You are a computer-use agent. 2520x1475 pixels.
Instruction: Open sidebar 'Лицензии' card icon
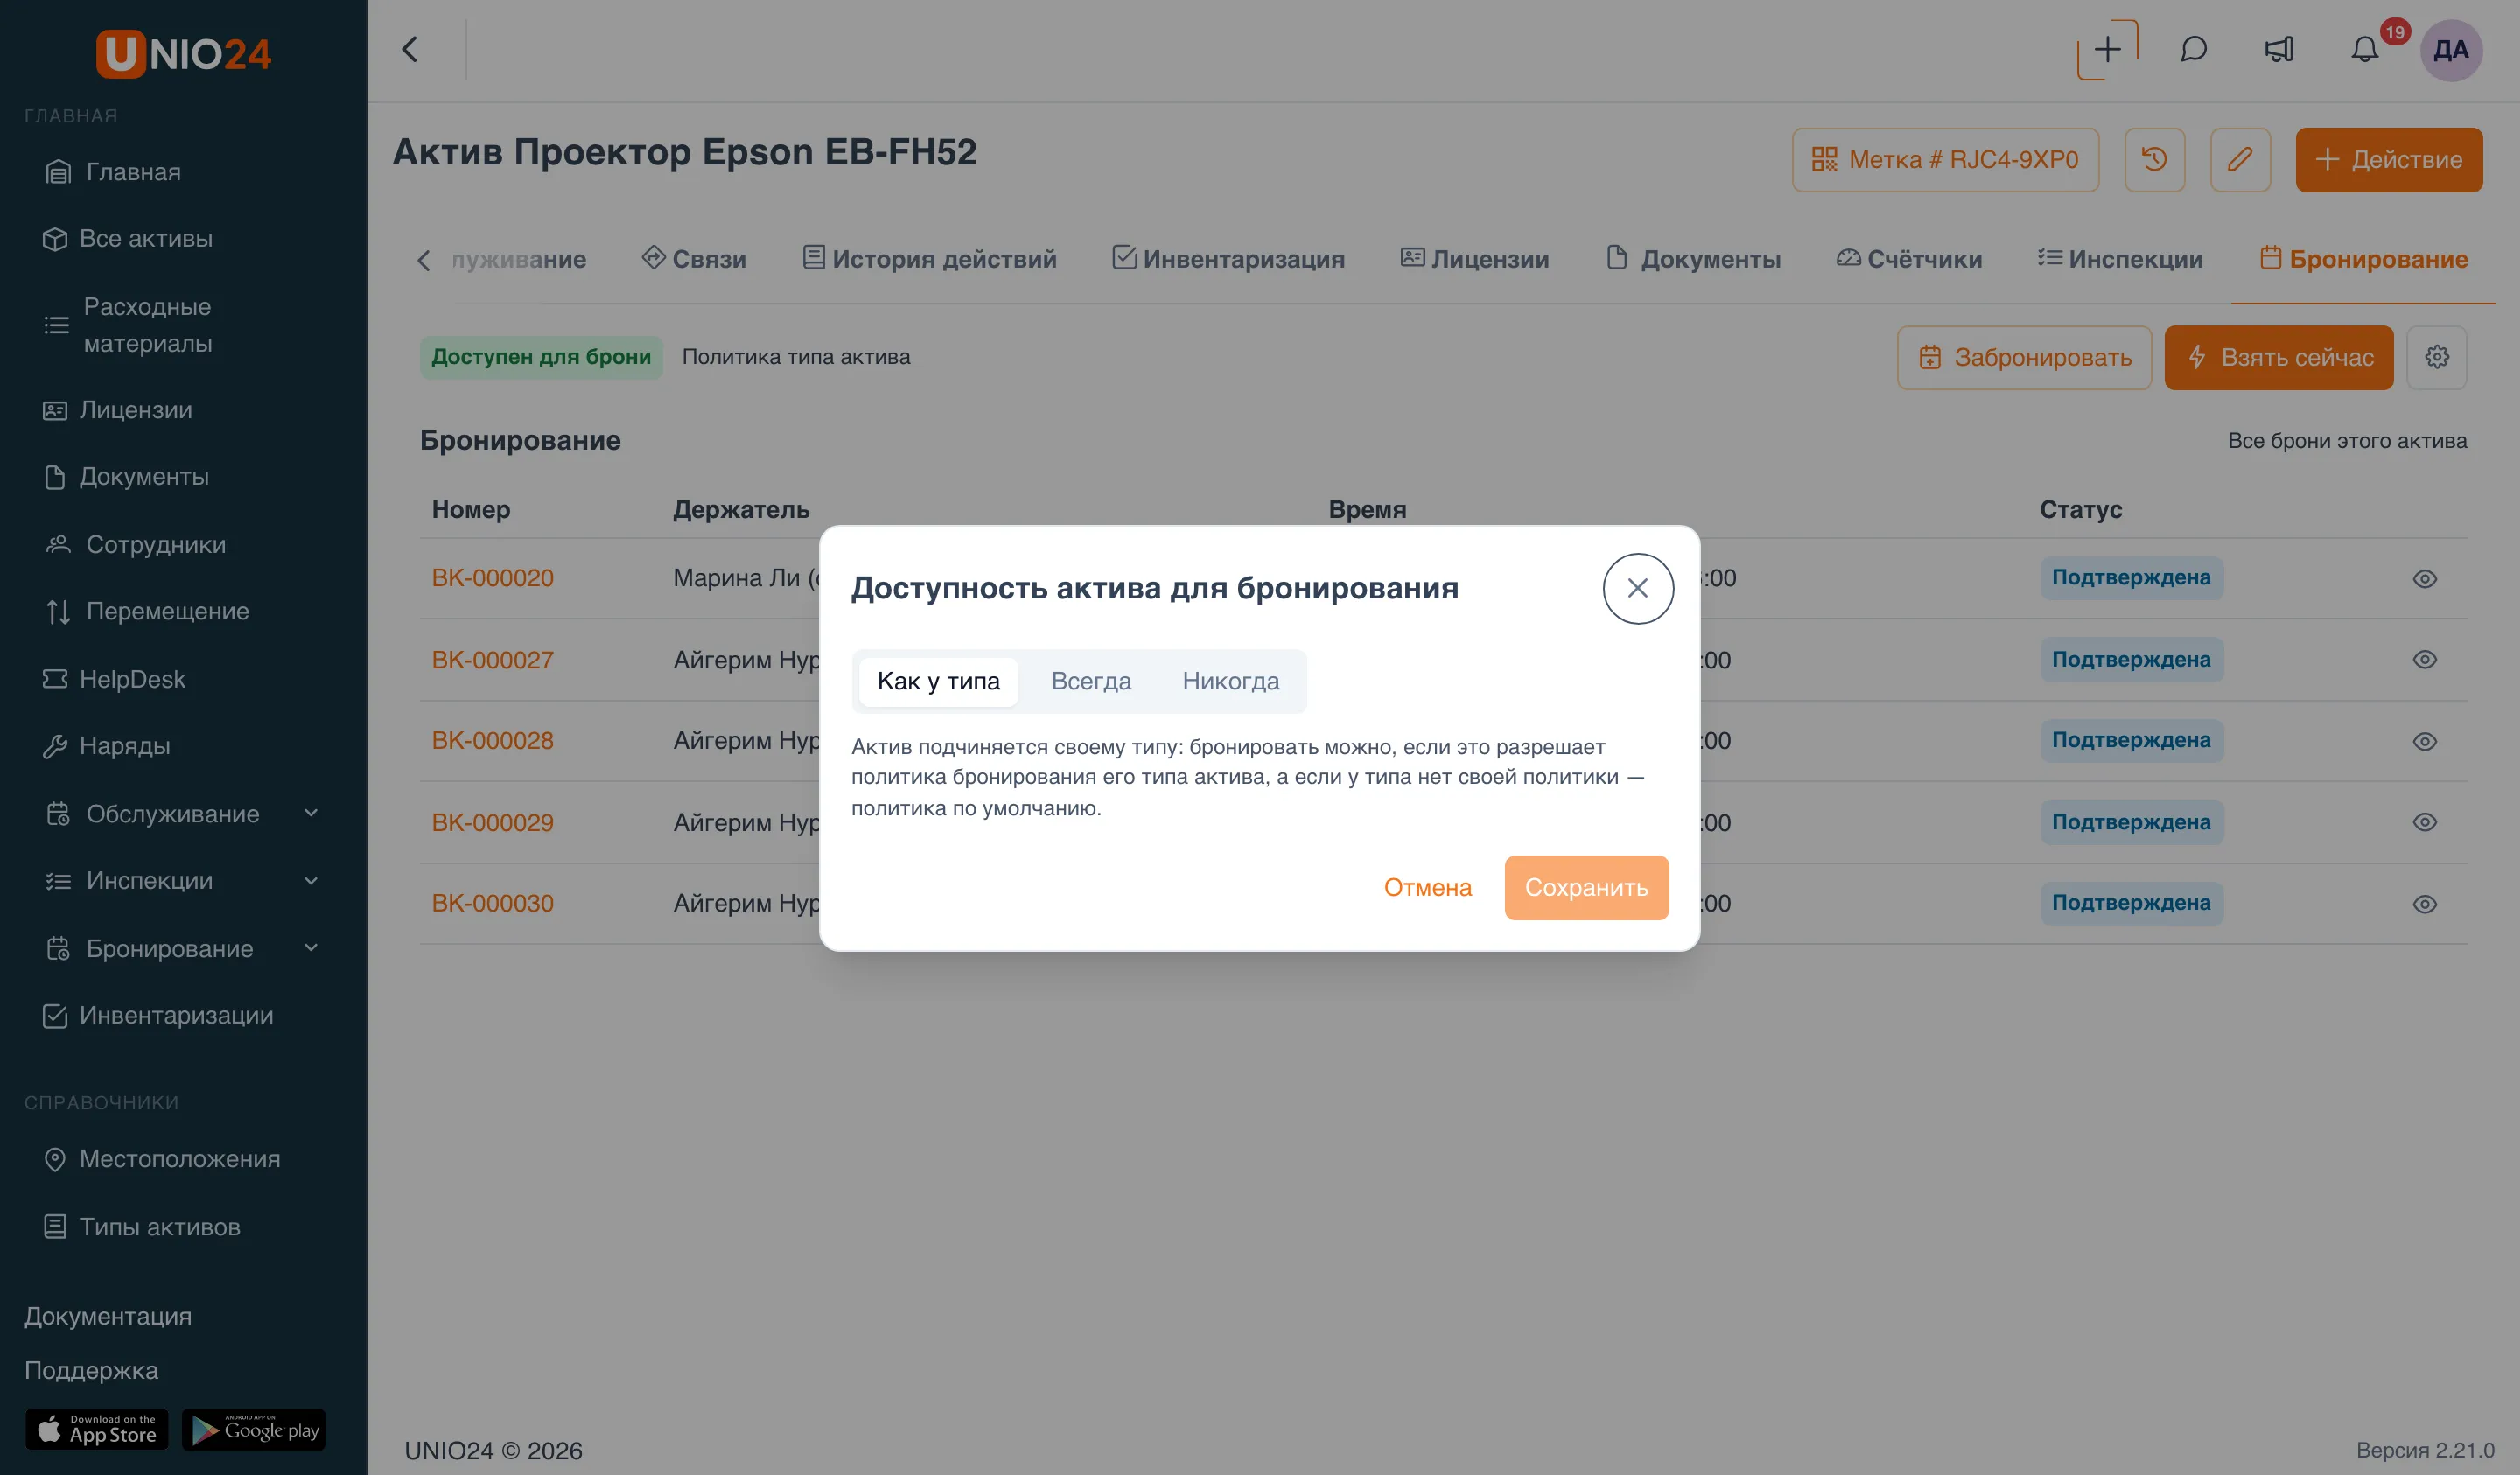[x=55, y=410]
